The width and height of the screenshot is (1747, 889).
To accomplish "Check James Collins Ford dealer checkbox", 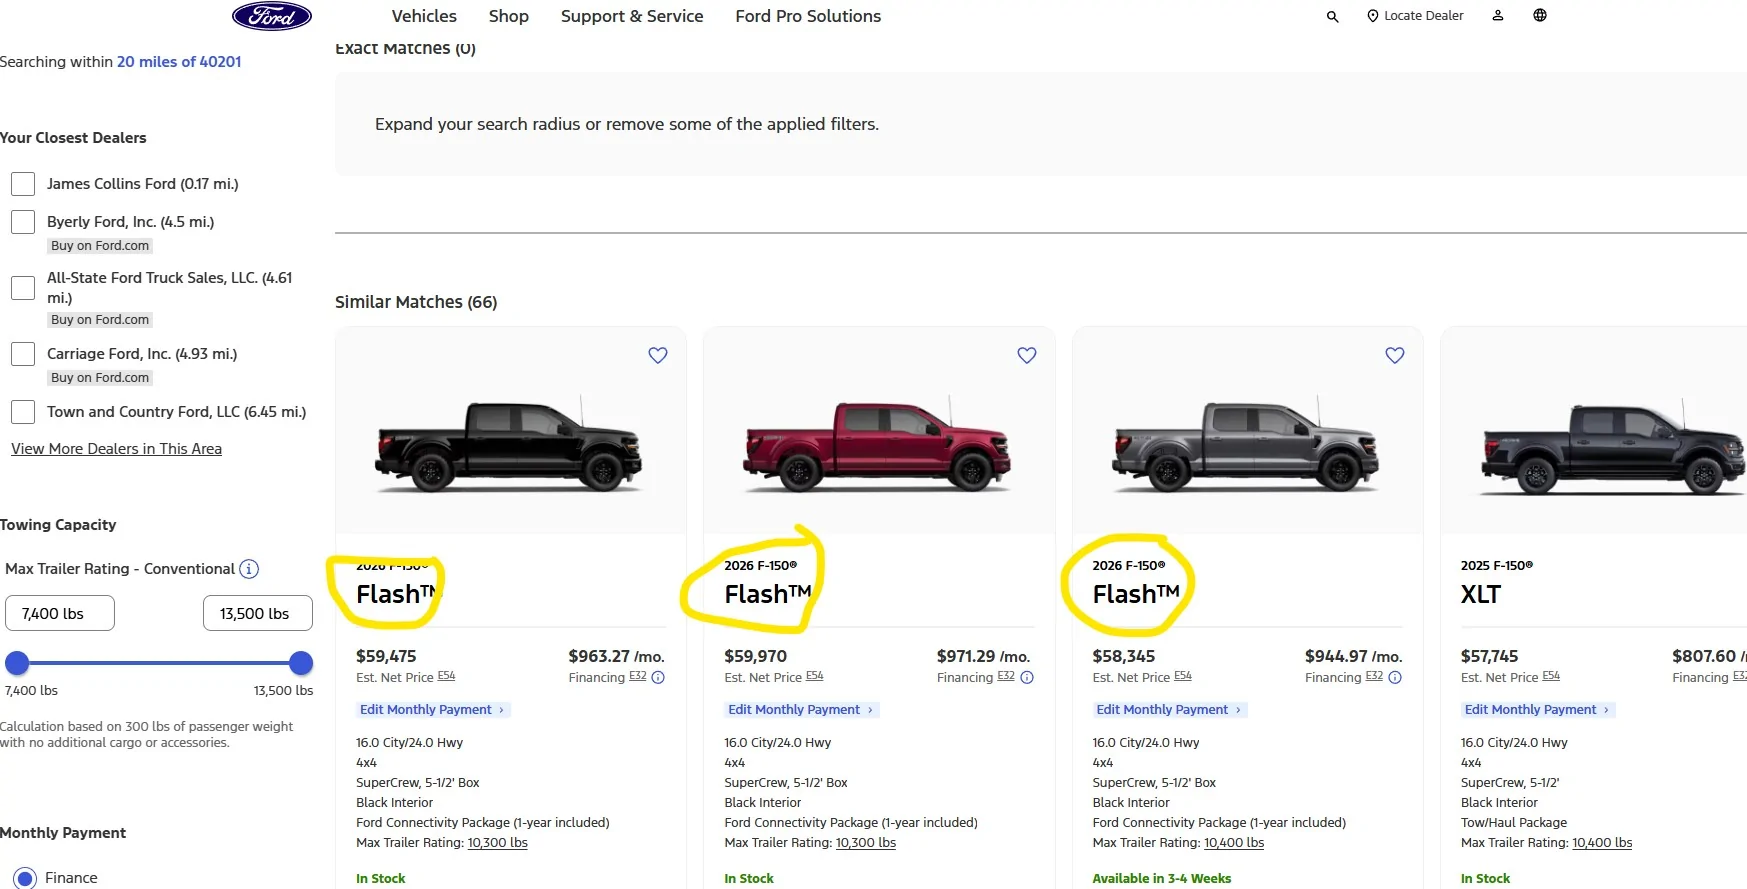I will click(23, 184).
